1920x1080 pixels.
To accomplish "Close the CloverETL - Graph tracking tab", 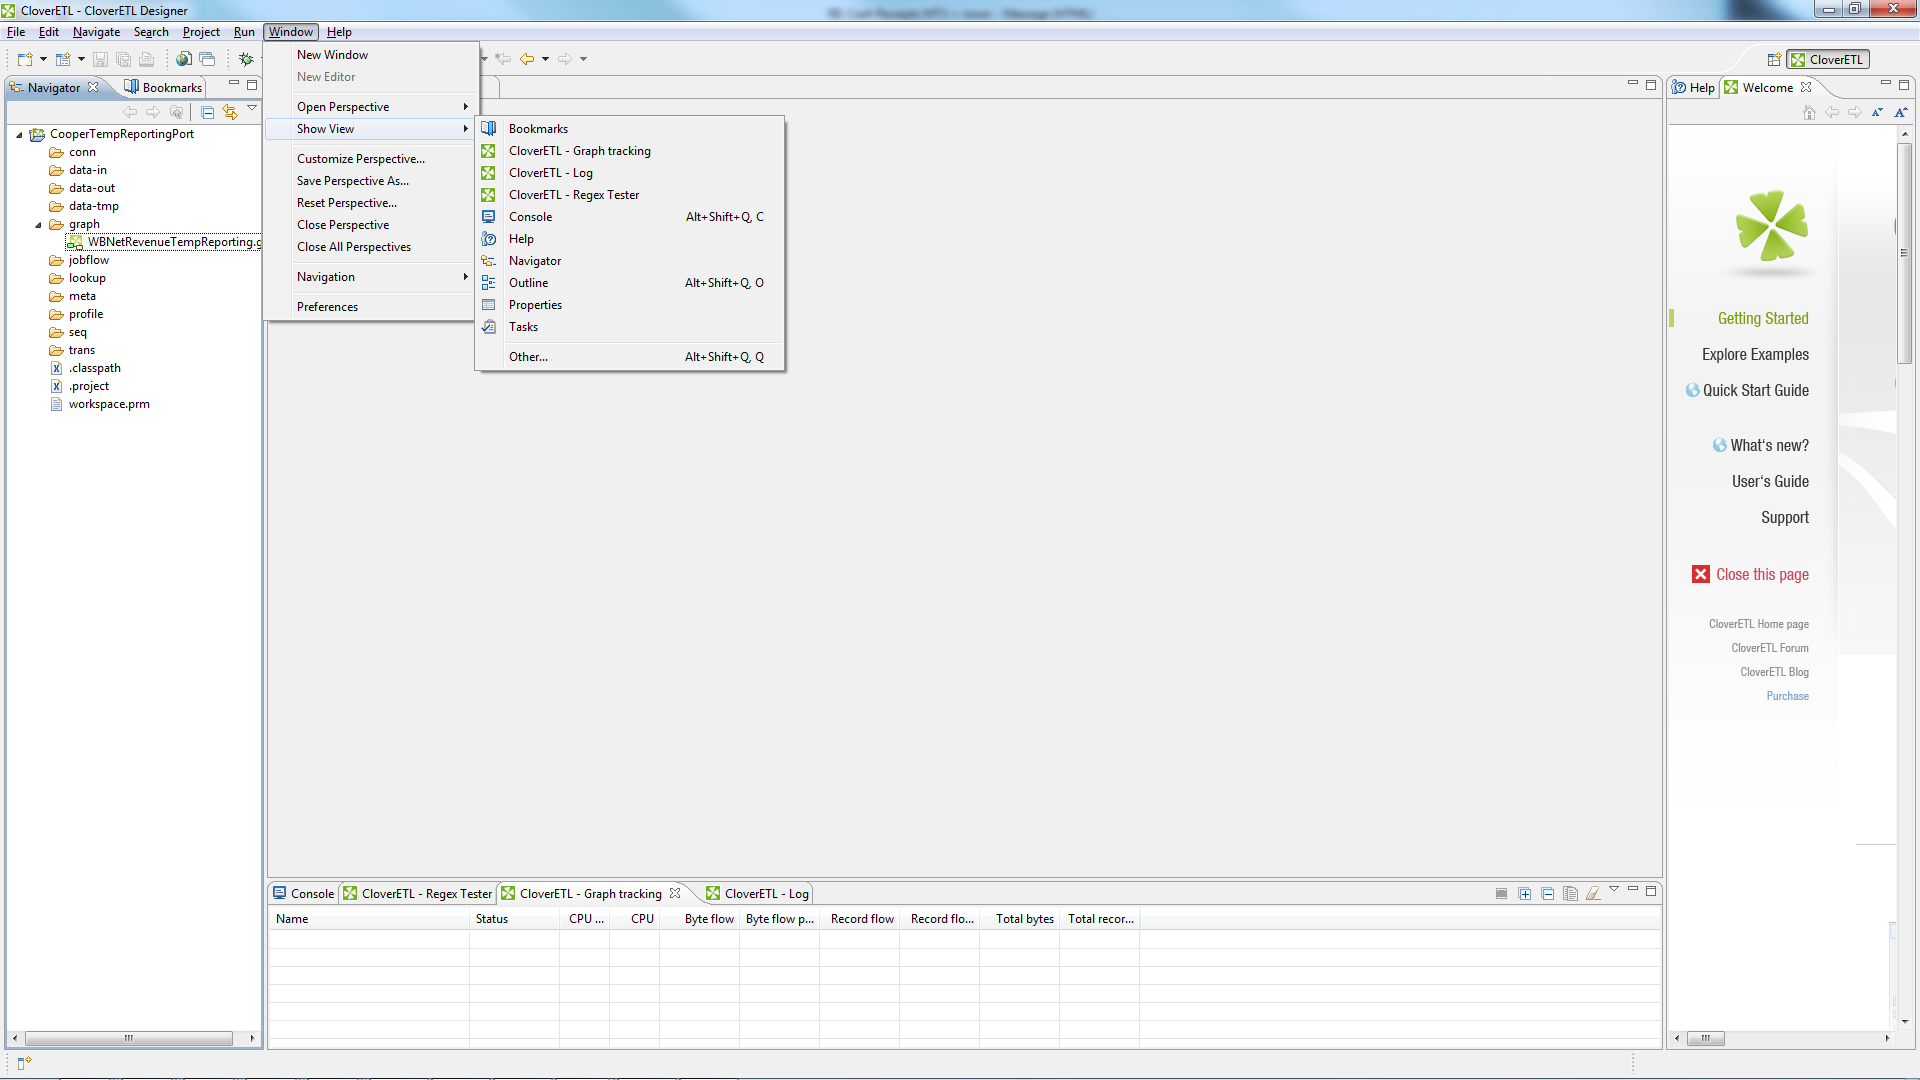I will (675, 893).
